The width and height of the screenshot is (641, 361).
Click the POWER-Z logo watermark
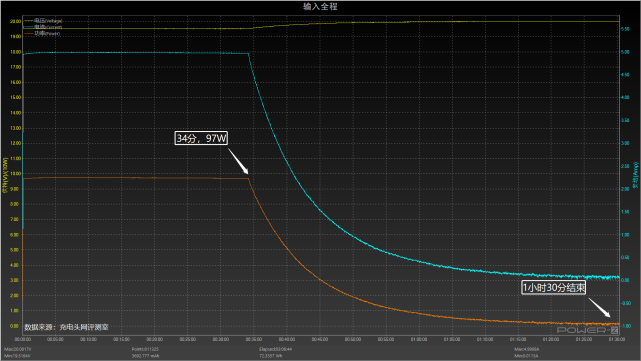(x=587, y=330)
